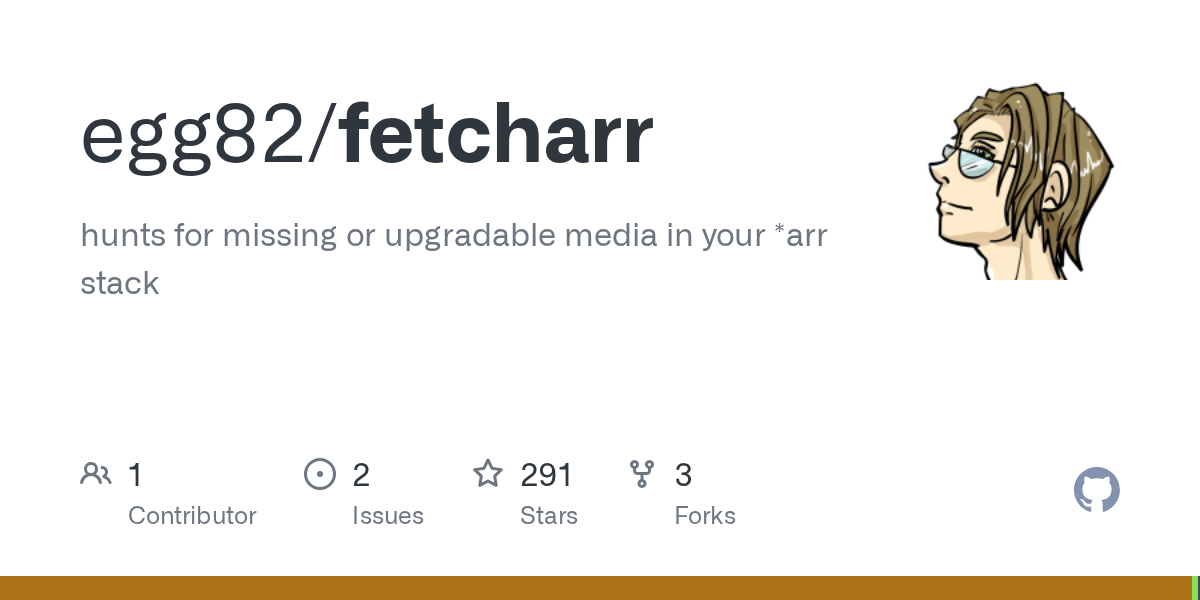Select the Forks label

coord(705,516)
